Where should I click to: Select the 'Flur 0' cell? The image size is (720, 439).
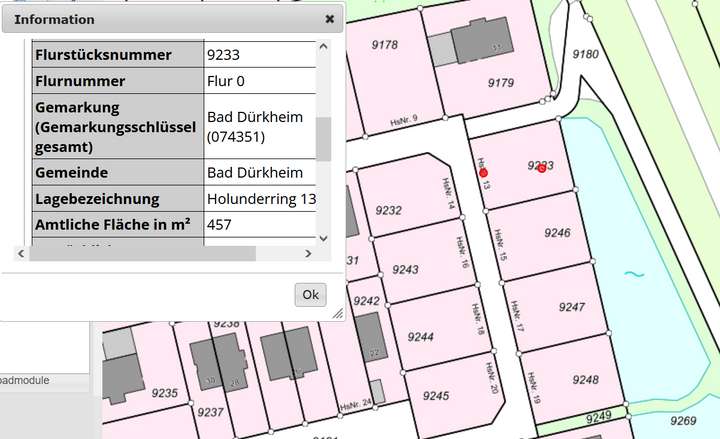coord(260,81)
